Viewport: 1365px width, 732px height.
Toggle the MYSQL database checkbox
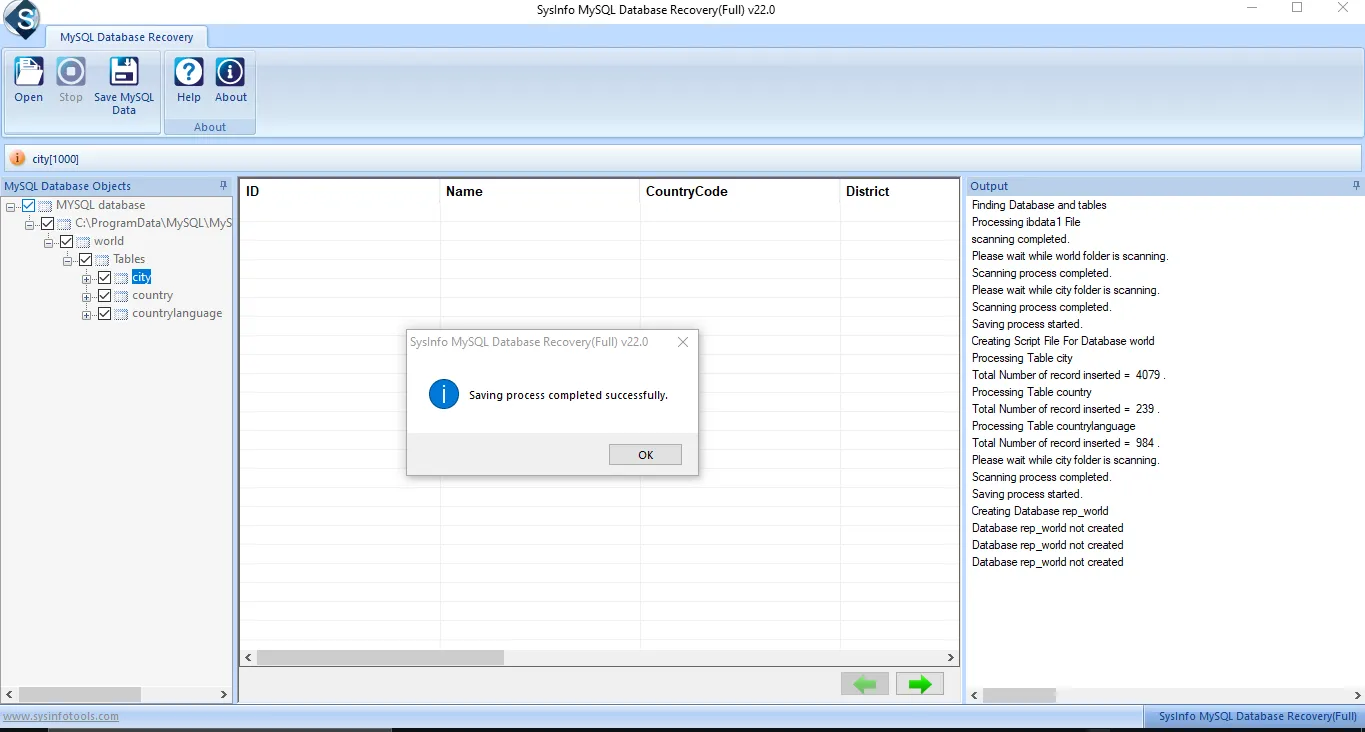click(x=29, y=205)
